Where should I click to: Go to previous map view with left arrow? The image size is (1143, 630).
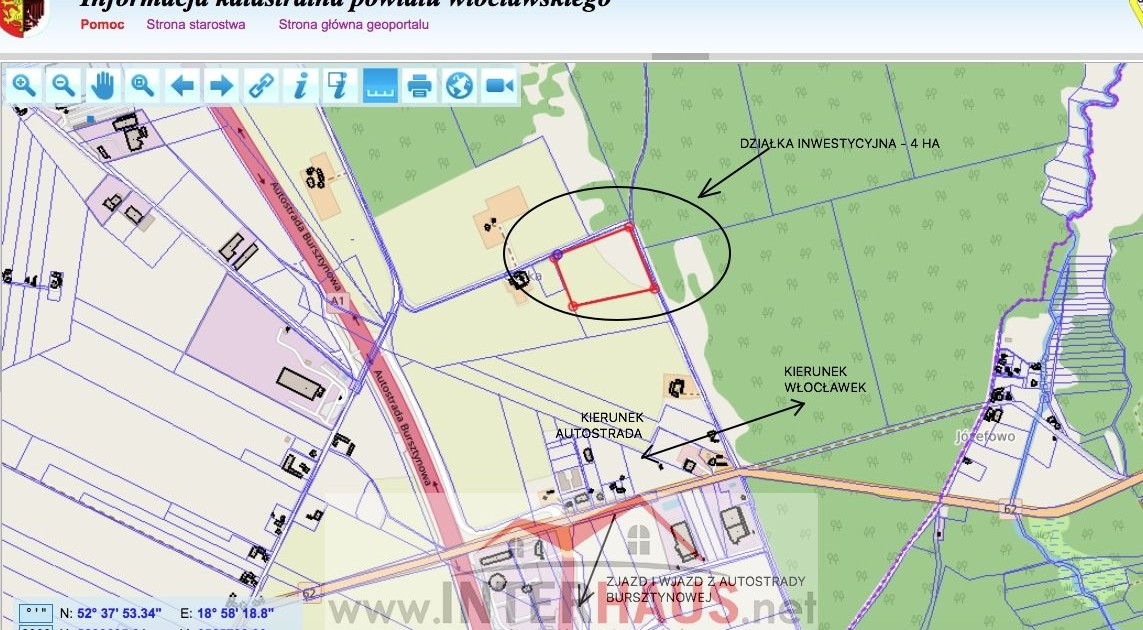click(x=181, y=85)
